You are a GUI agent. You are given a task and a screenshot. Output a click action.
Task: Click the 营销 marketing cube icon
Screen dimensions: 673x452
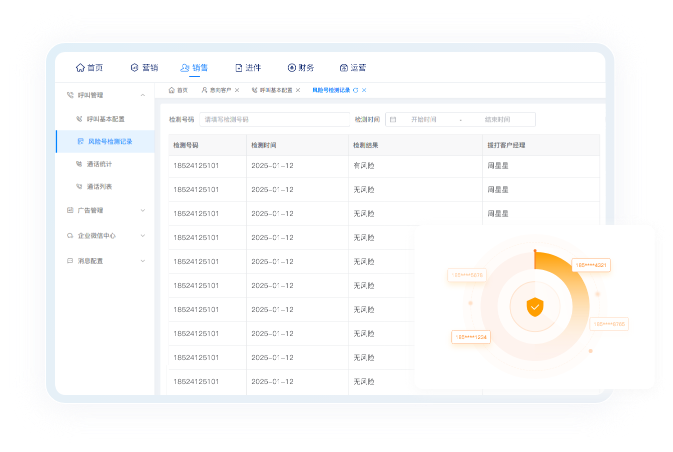(134, 68)
